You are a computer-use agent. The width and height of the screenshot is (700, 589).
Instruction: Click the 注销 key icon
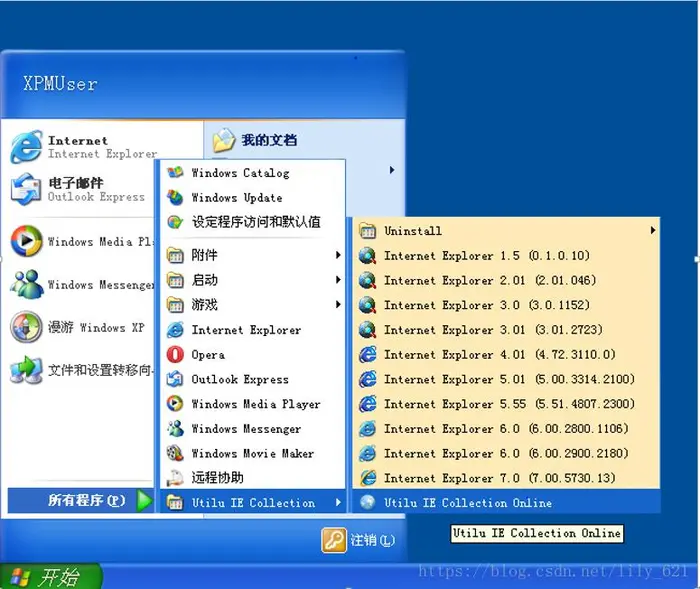point(333,540)
